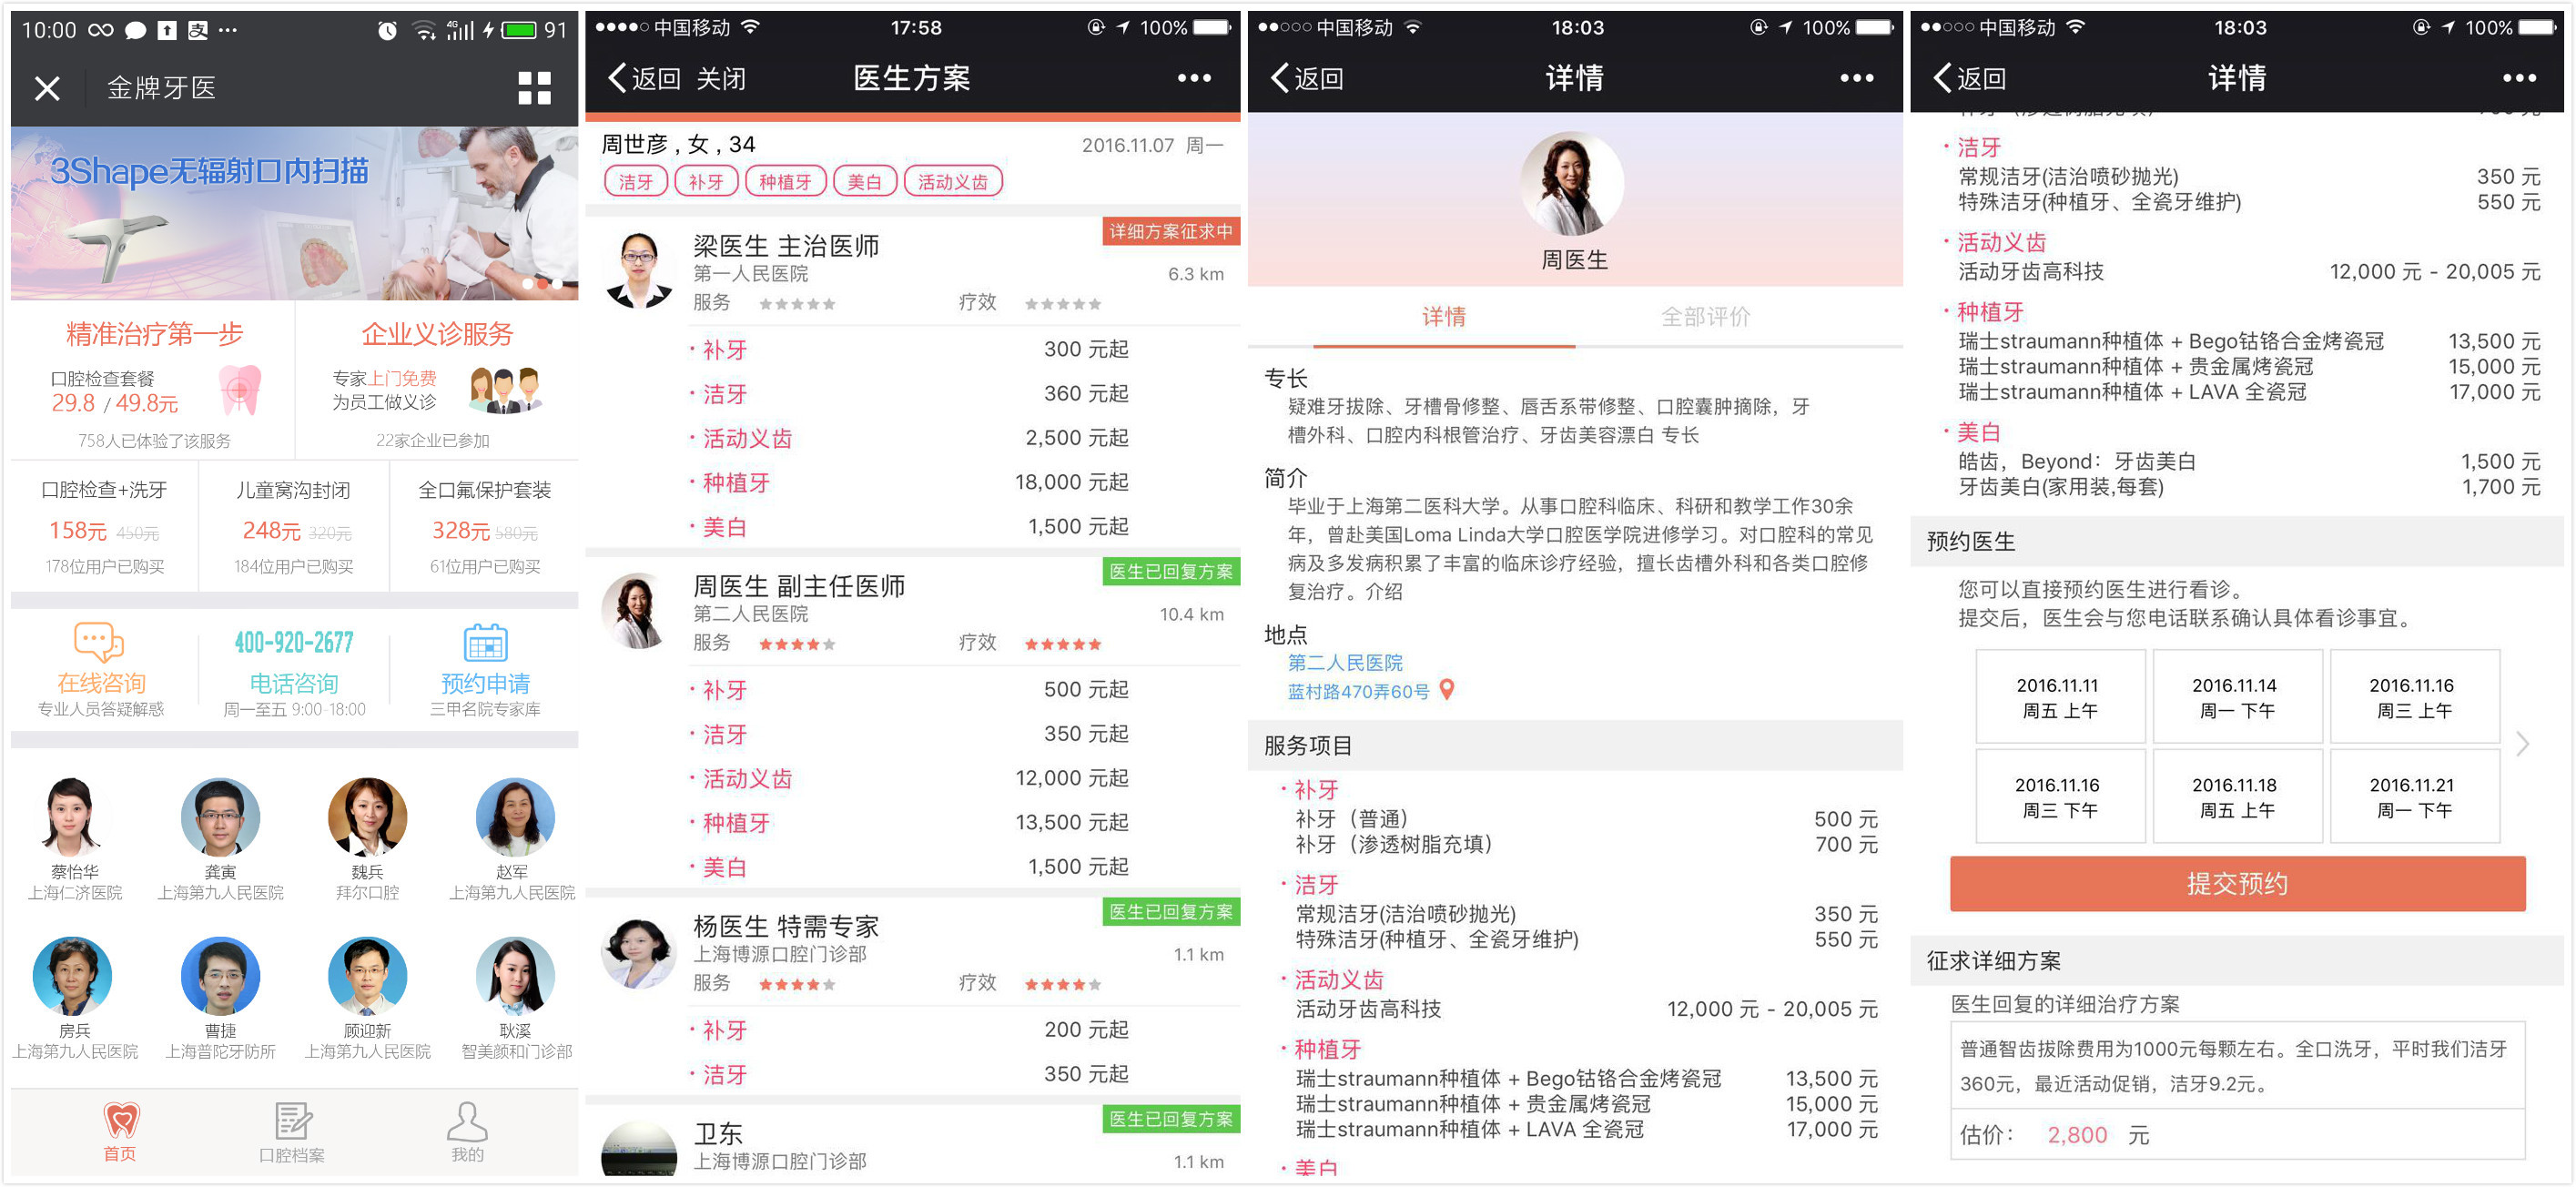Open the pink tooth icon in 口腔检查套餐

(x=240, y=390)
